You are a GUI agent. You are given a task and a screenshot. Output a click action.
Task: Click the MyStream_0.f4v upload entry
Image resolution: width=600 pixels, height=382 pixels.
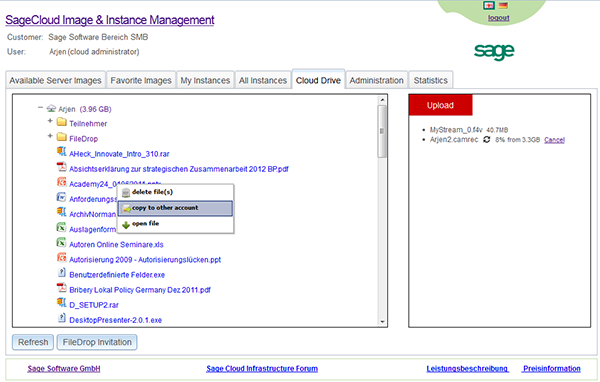pos(469,130)
